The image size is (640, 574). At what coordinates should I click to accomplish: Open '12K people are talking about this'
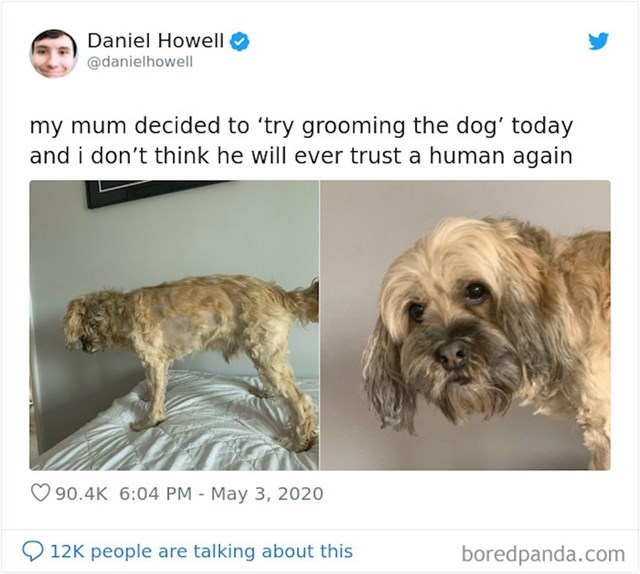point(201,551)
